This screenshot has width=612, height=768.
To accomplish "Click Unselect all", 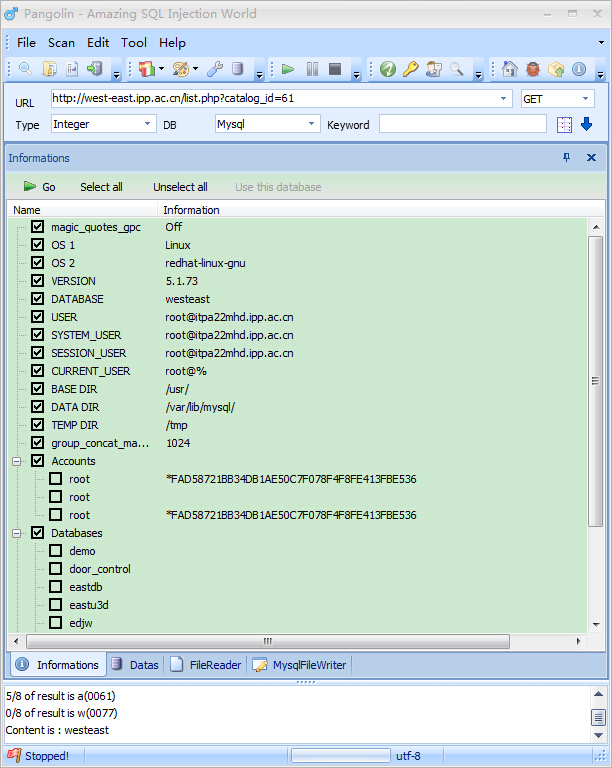I will (180, 187).
